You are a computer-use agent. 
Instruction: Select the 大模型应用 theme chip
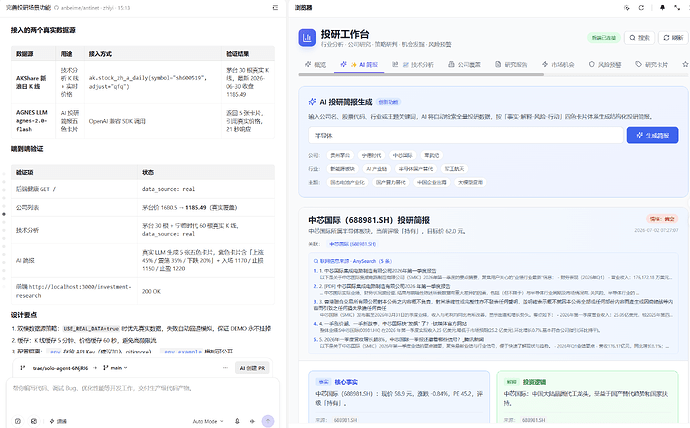[470, 183]
